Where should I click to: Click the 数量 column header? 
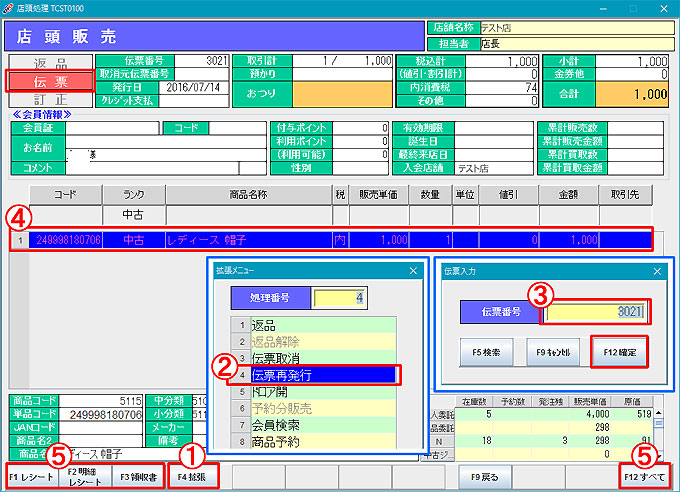pyautogui.click(x=430, y=195)
